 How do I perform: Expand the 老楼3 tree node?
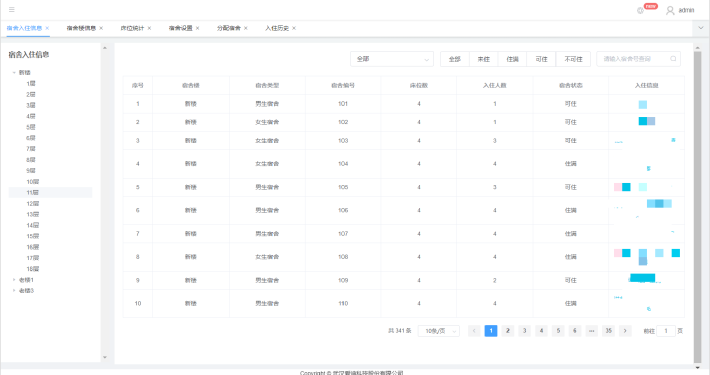14,291
